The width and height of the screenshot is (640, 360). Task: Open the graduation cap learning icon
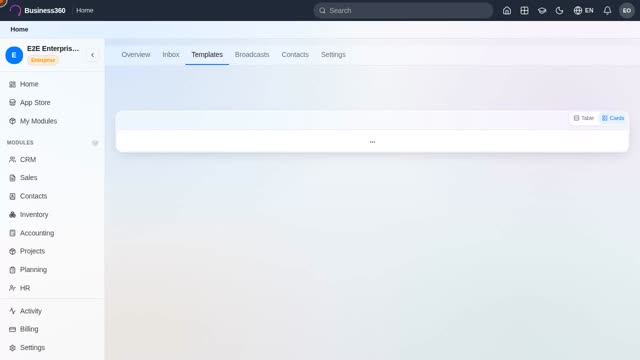tap(542, 11)
